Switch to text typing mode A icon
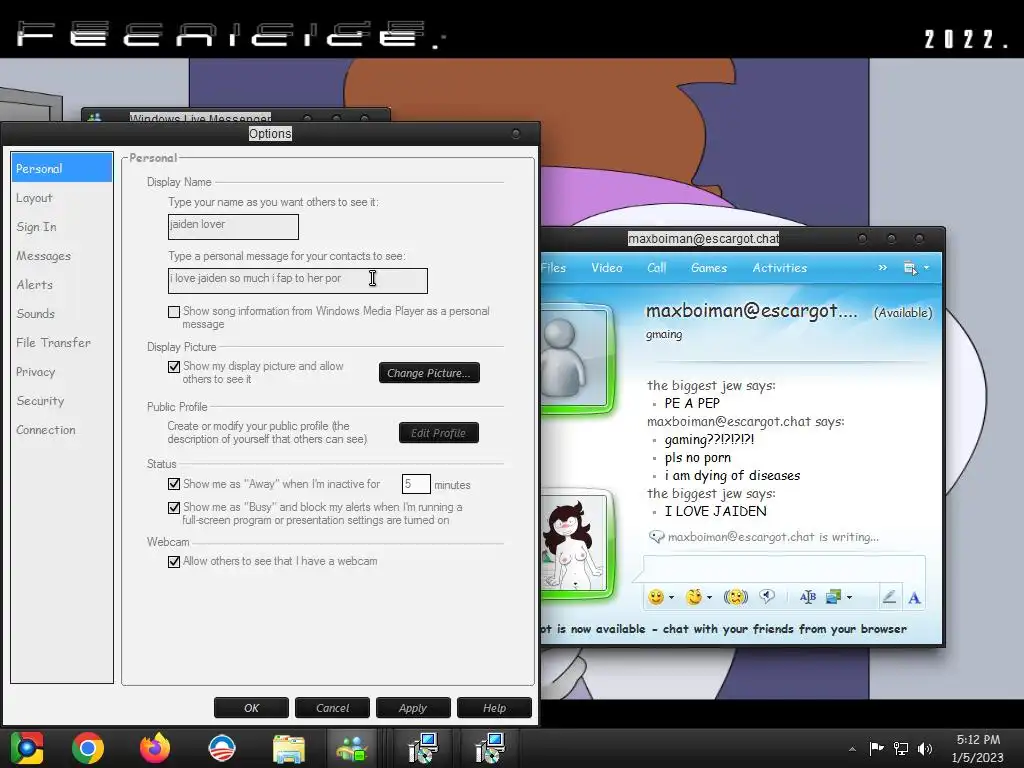The width and height of the screenshot is (1024, 768). tap(914, 598)
